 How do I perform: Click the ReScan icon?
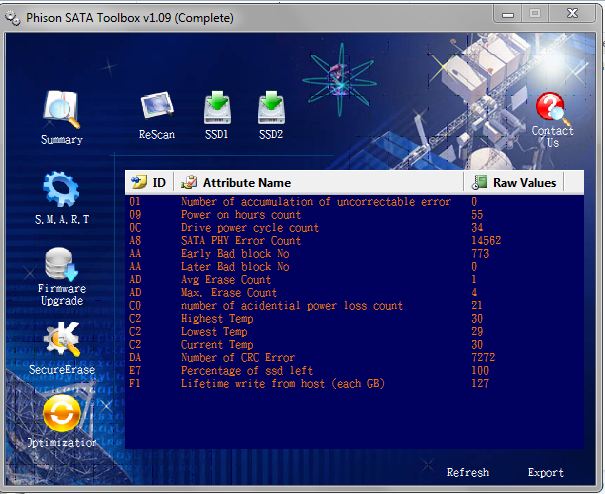[157, 105]
